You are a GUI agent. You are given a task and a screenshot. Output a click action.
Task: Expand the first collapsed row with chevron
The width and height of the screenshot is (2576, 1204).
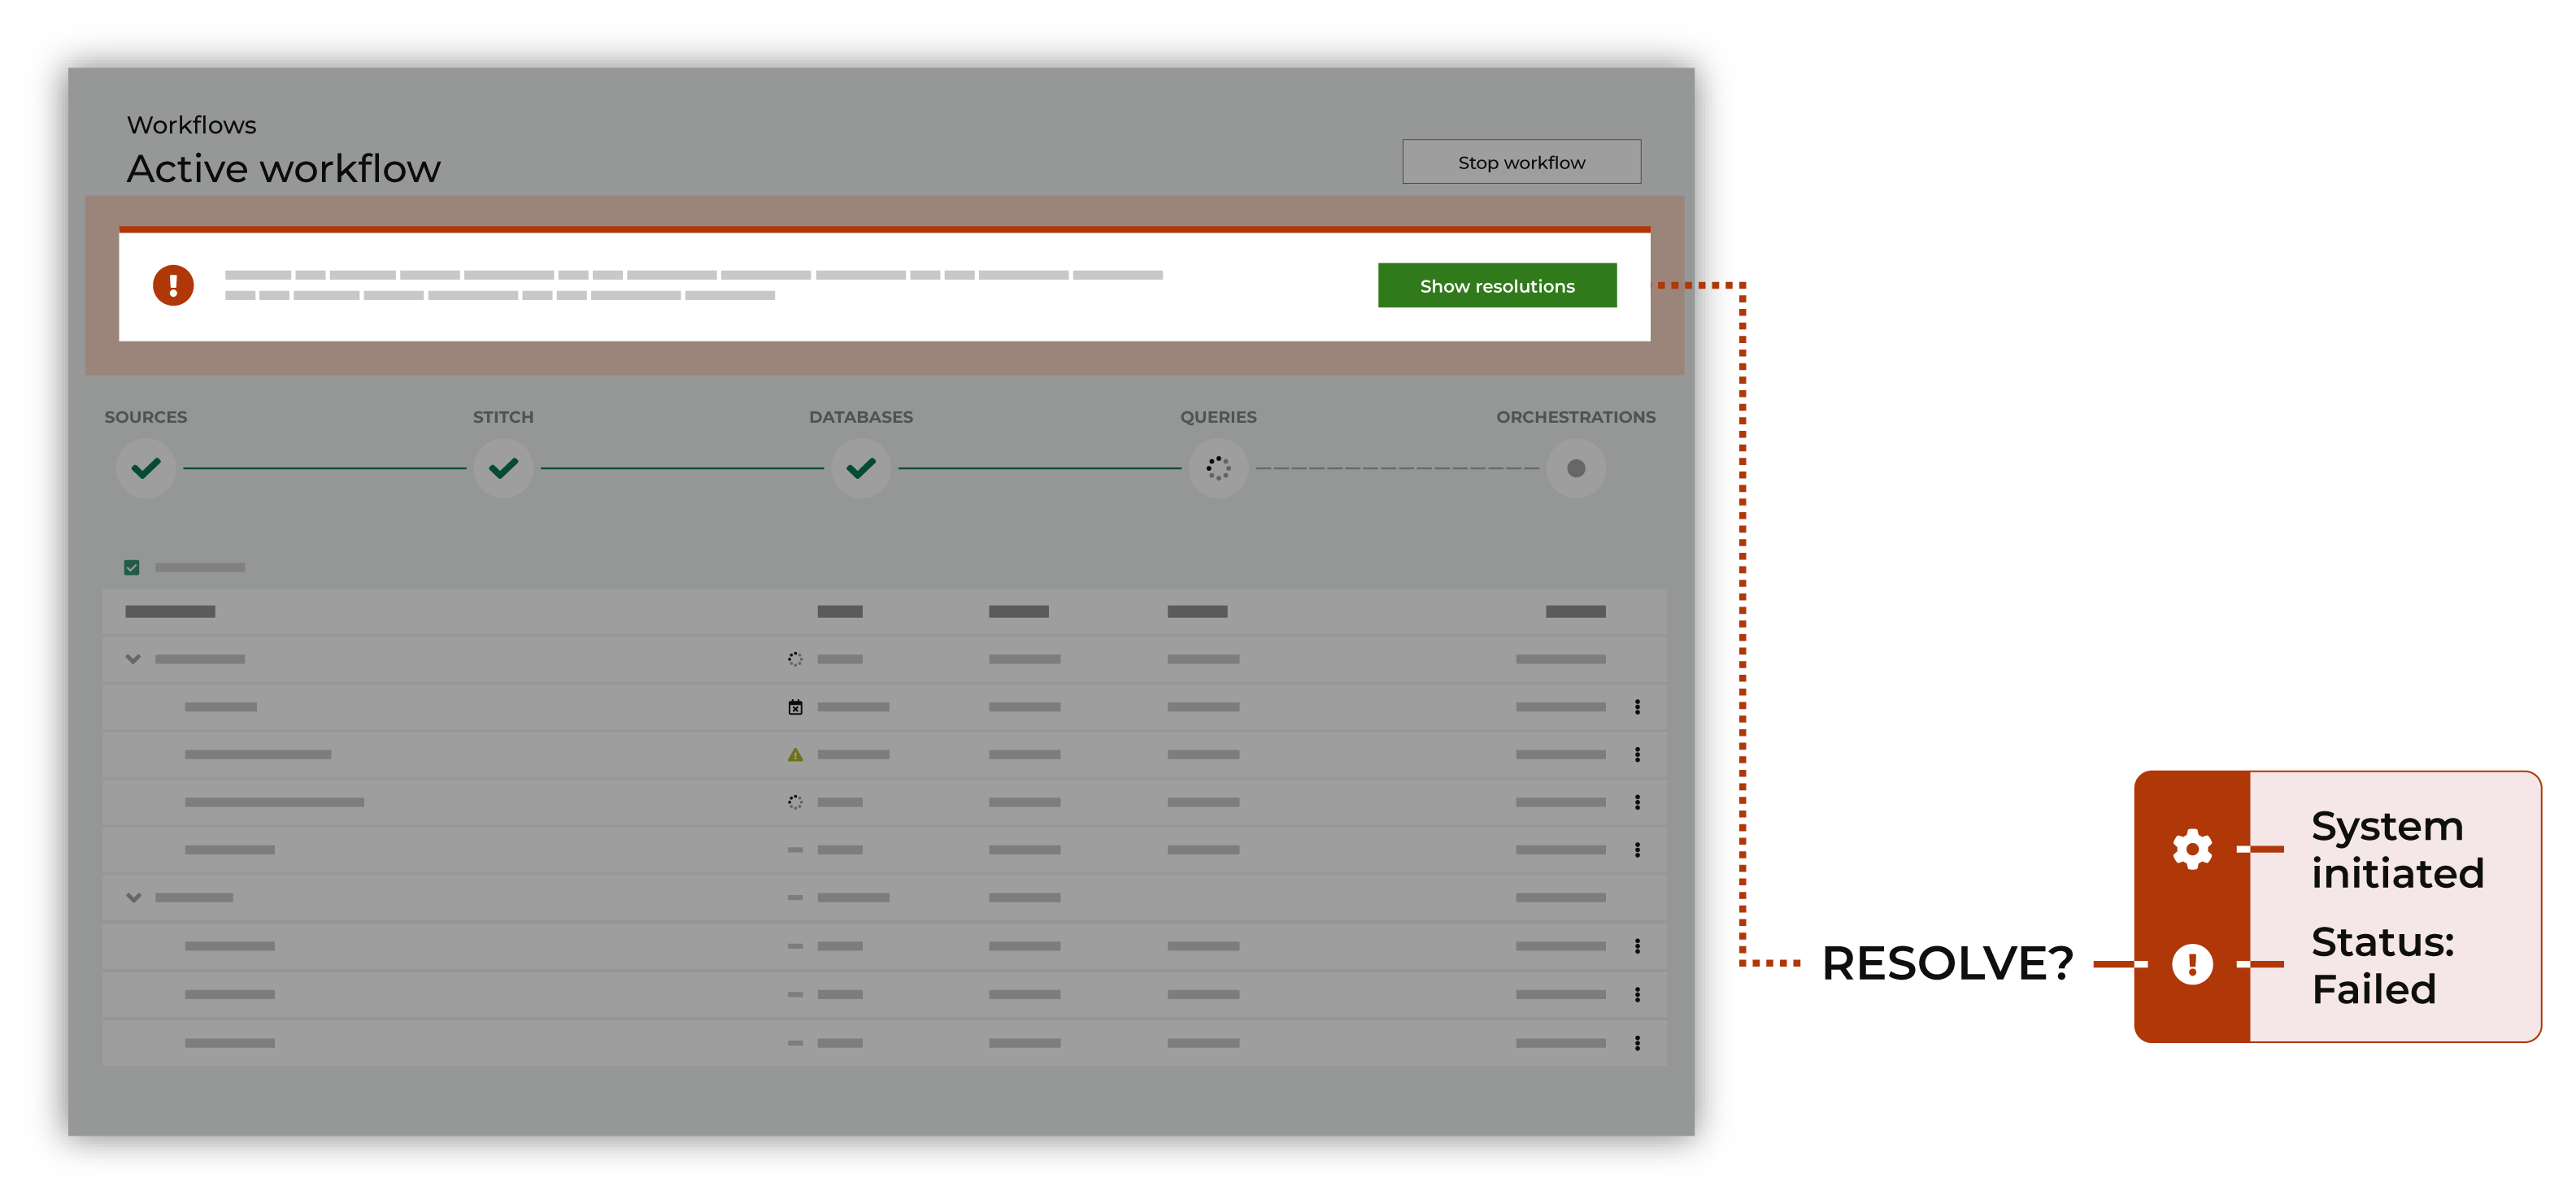point(133,660)
